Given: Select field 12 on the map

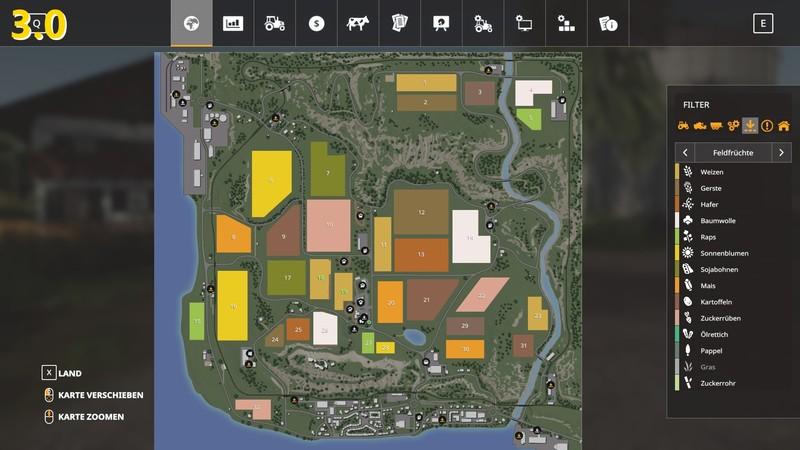Looking at the screenshot, I should (421, 212).
